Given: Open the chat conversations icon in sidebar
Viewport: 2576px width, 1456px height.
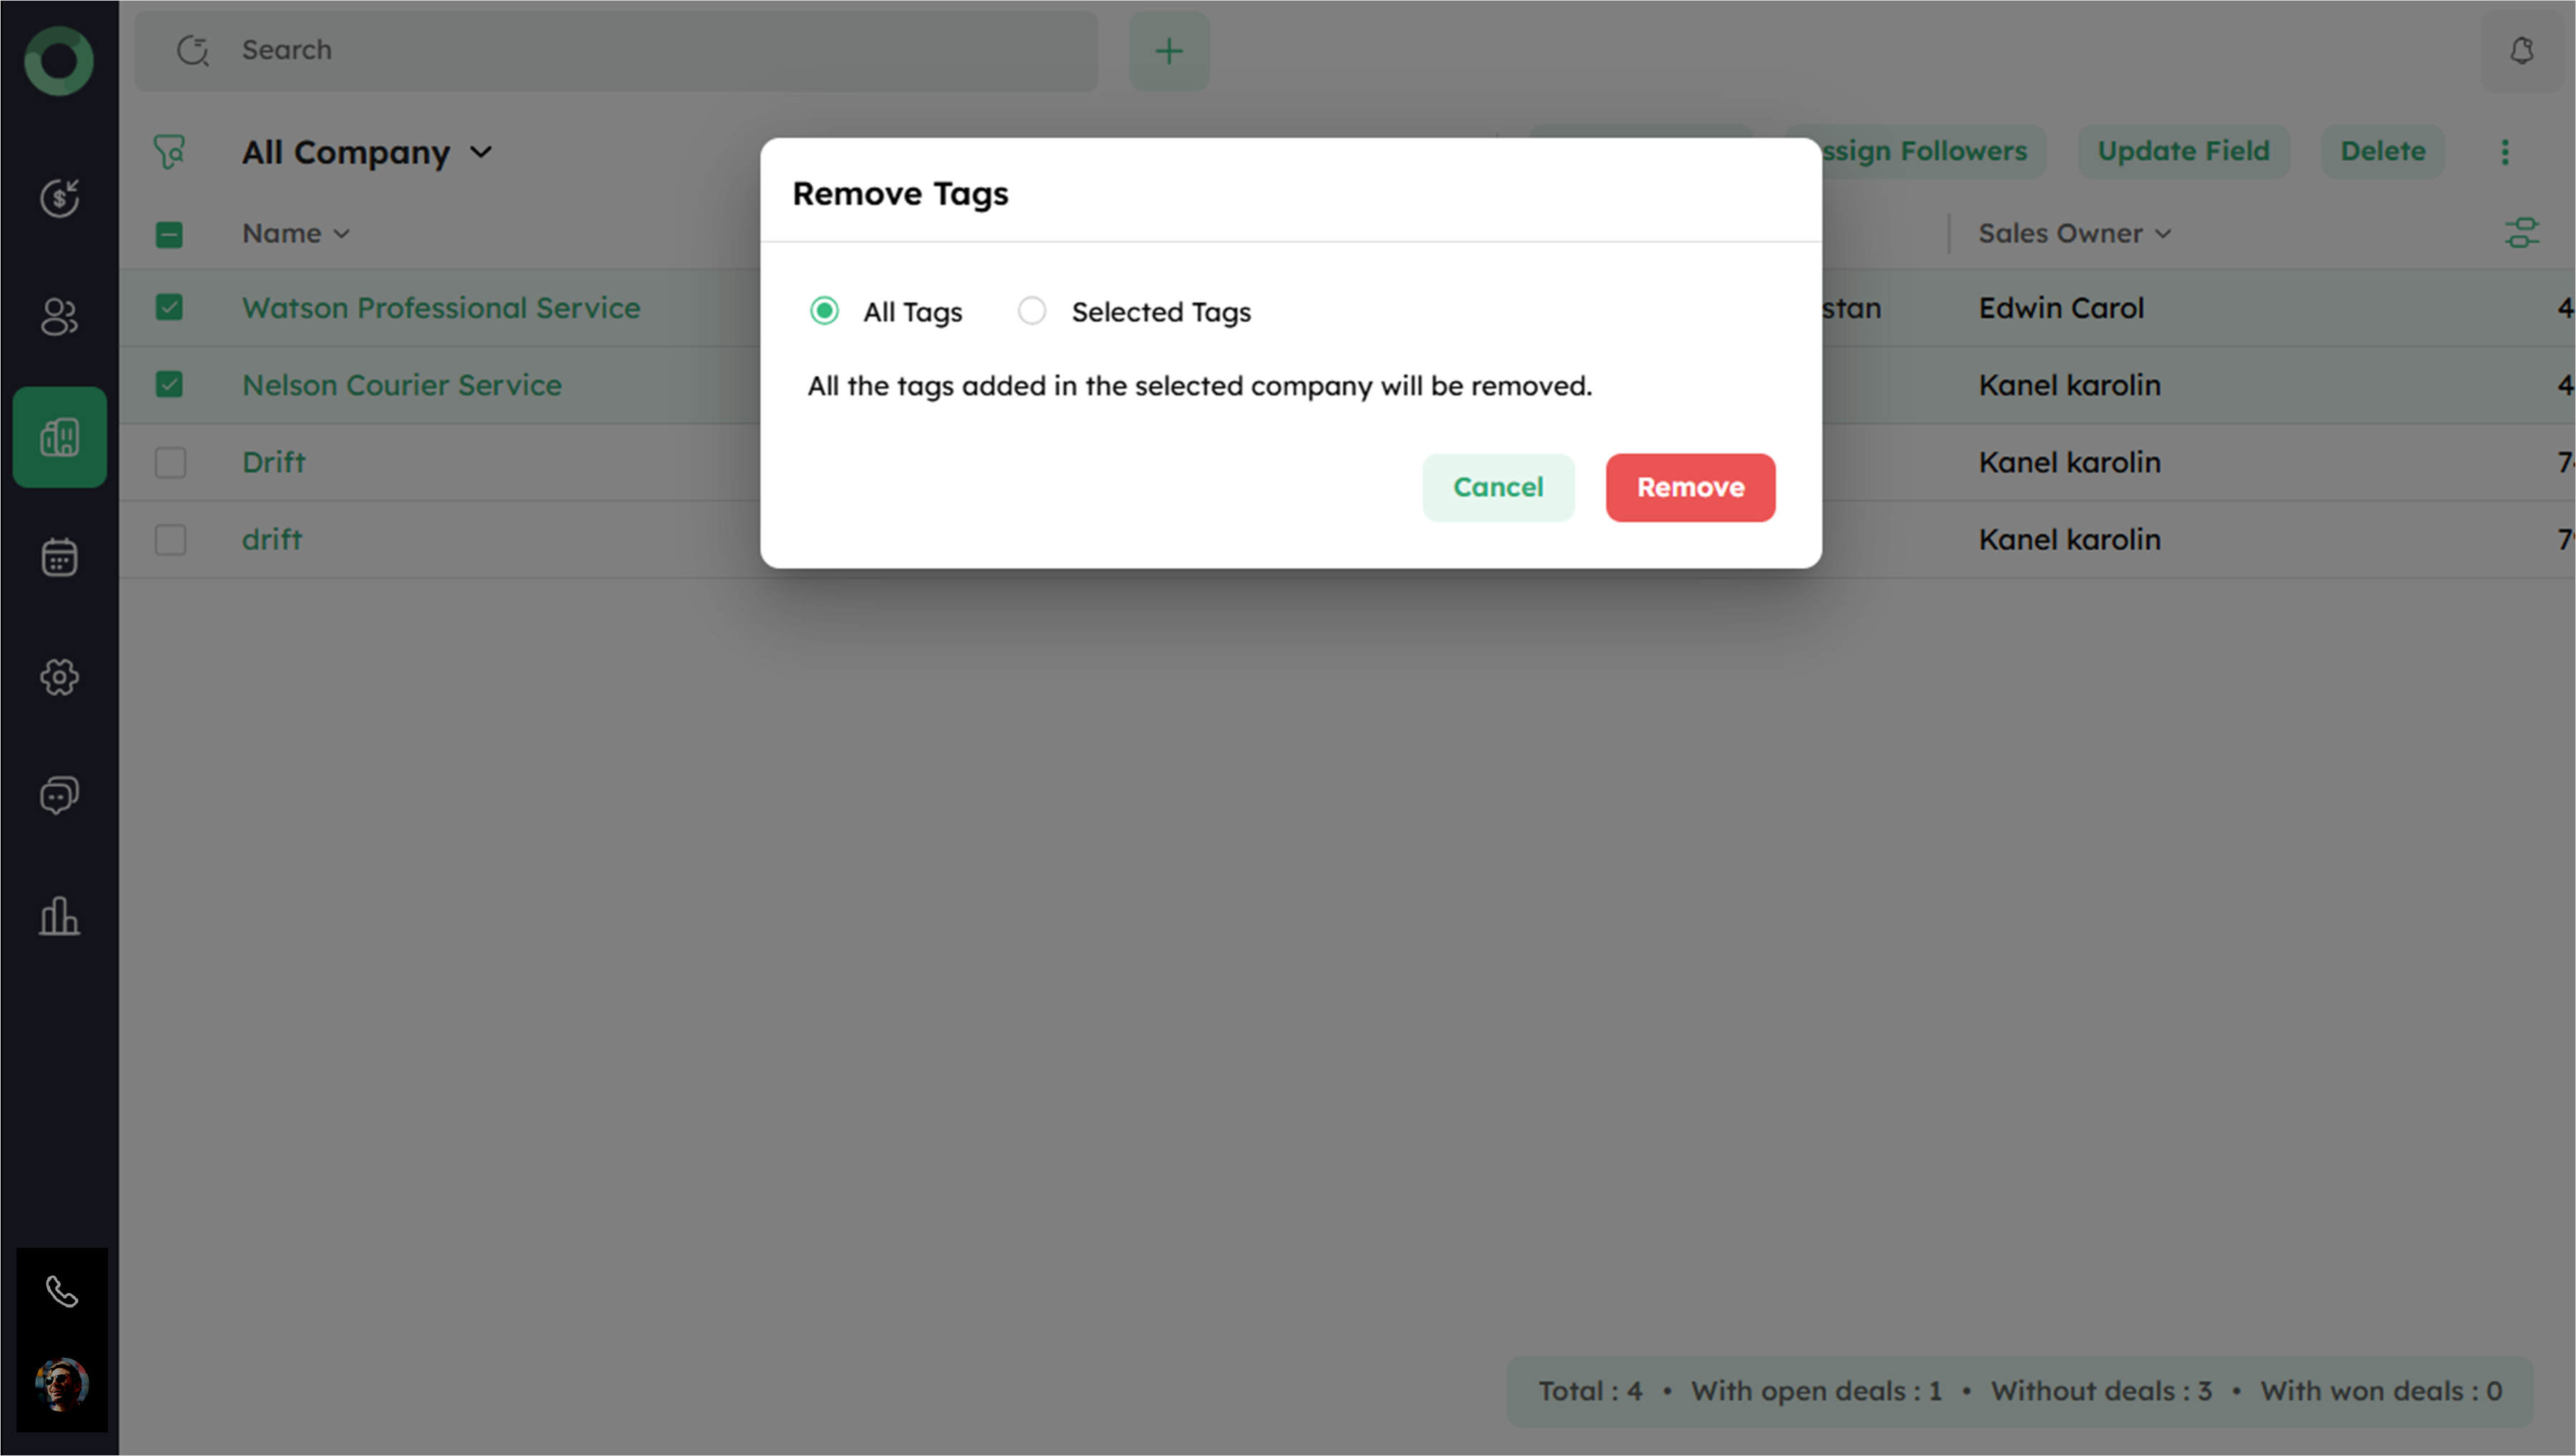Looking at the screenshot, I should pyautogui.click(x=59, y=796).
